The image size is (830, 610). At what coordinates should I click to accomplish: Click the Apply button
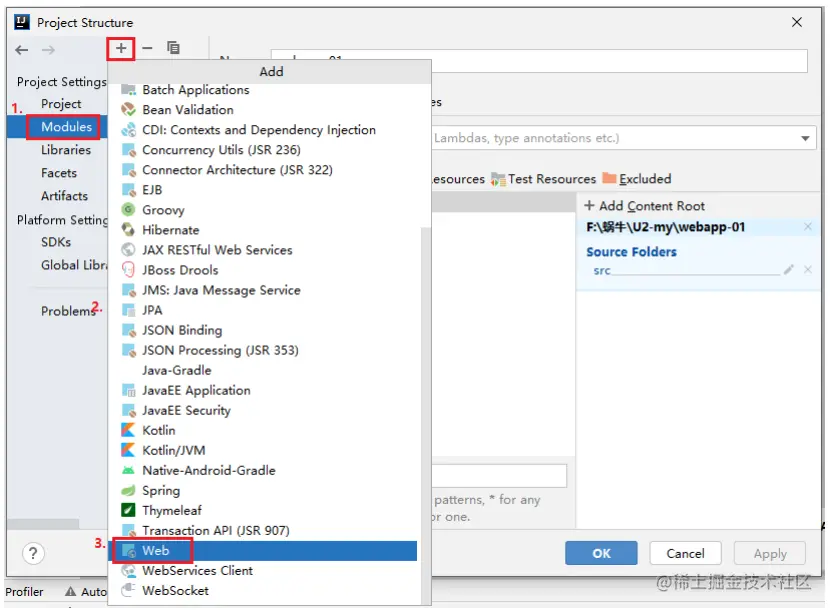(770, 553)
